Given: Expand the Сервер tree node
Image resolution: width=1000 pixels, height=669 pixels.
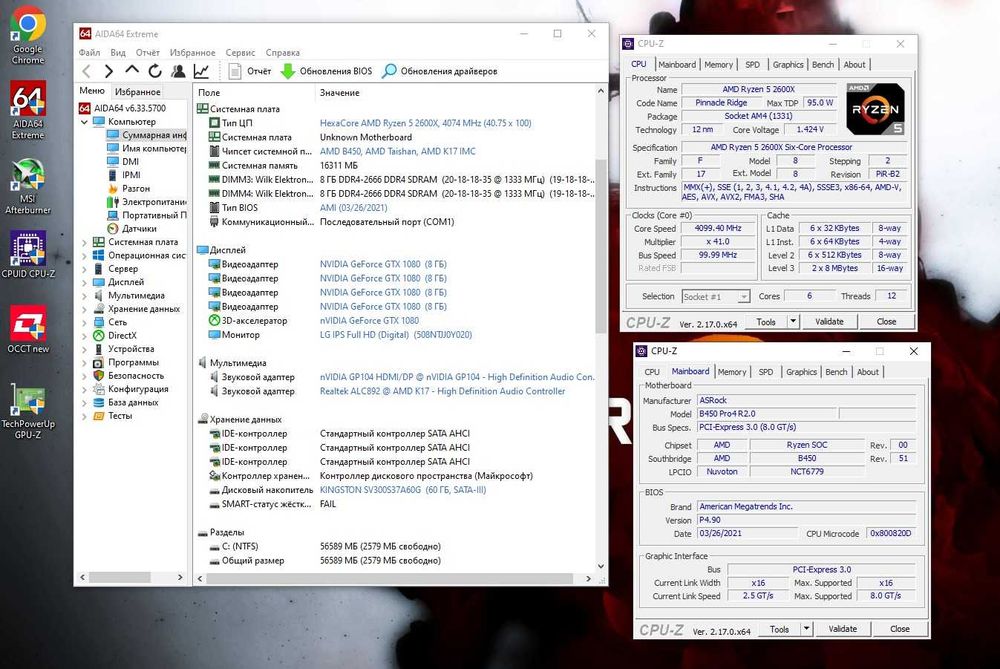Looking at the screenshot, I should [84, 269].
